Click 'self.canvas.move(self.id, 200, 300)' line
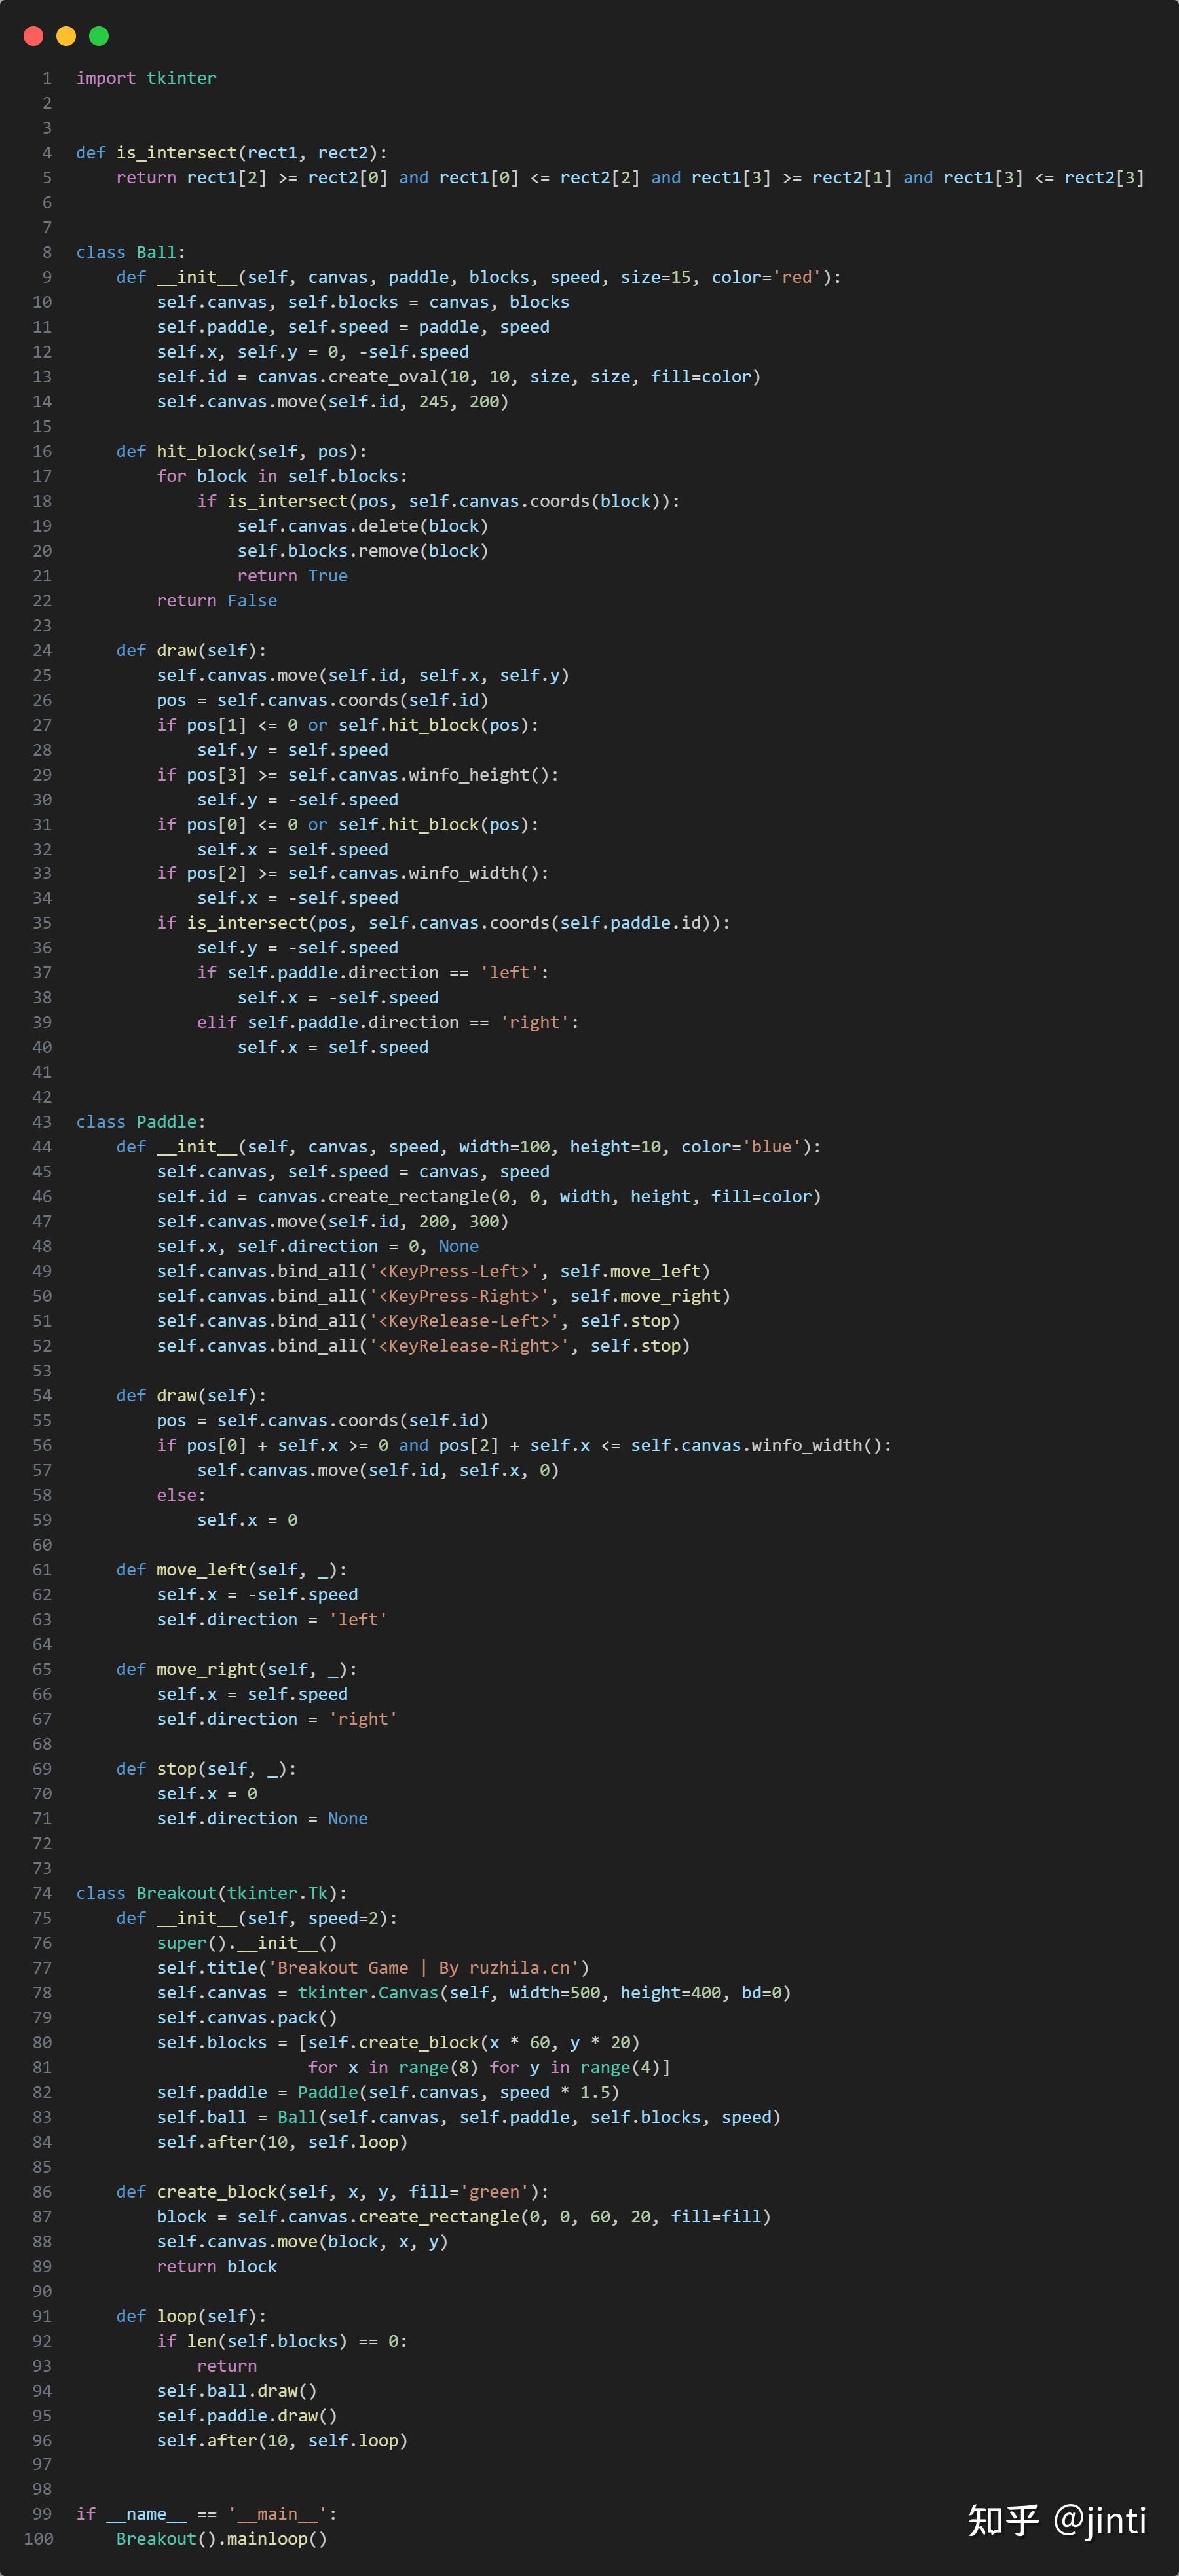 [x=333, y=1221]
